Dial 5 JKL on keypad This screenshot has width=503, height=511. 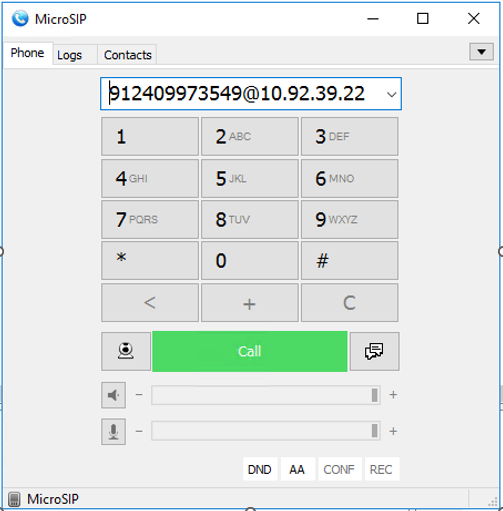click(250, 178)
